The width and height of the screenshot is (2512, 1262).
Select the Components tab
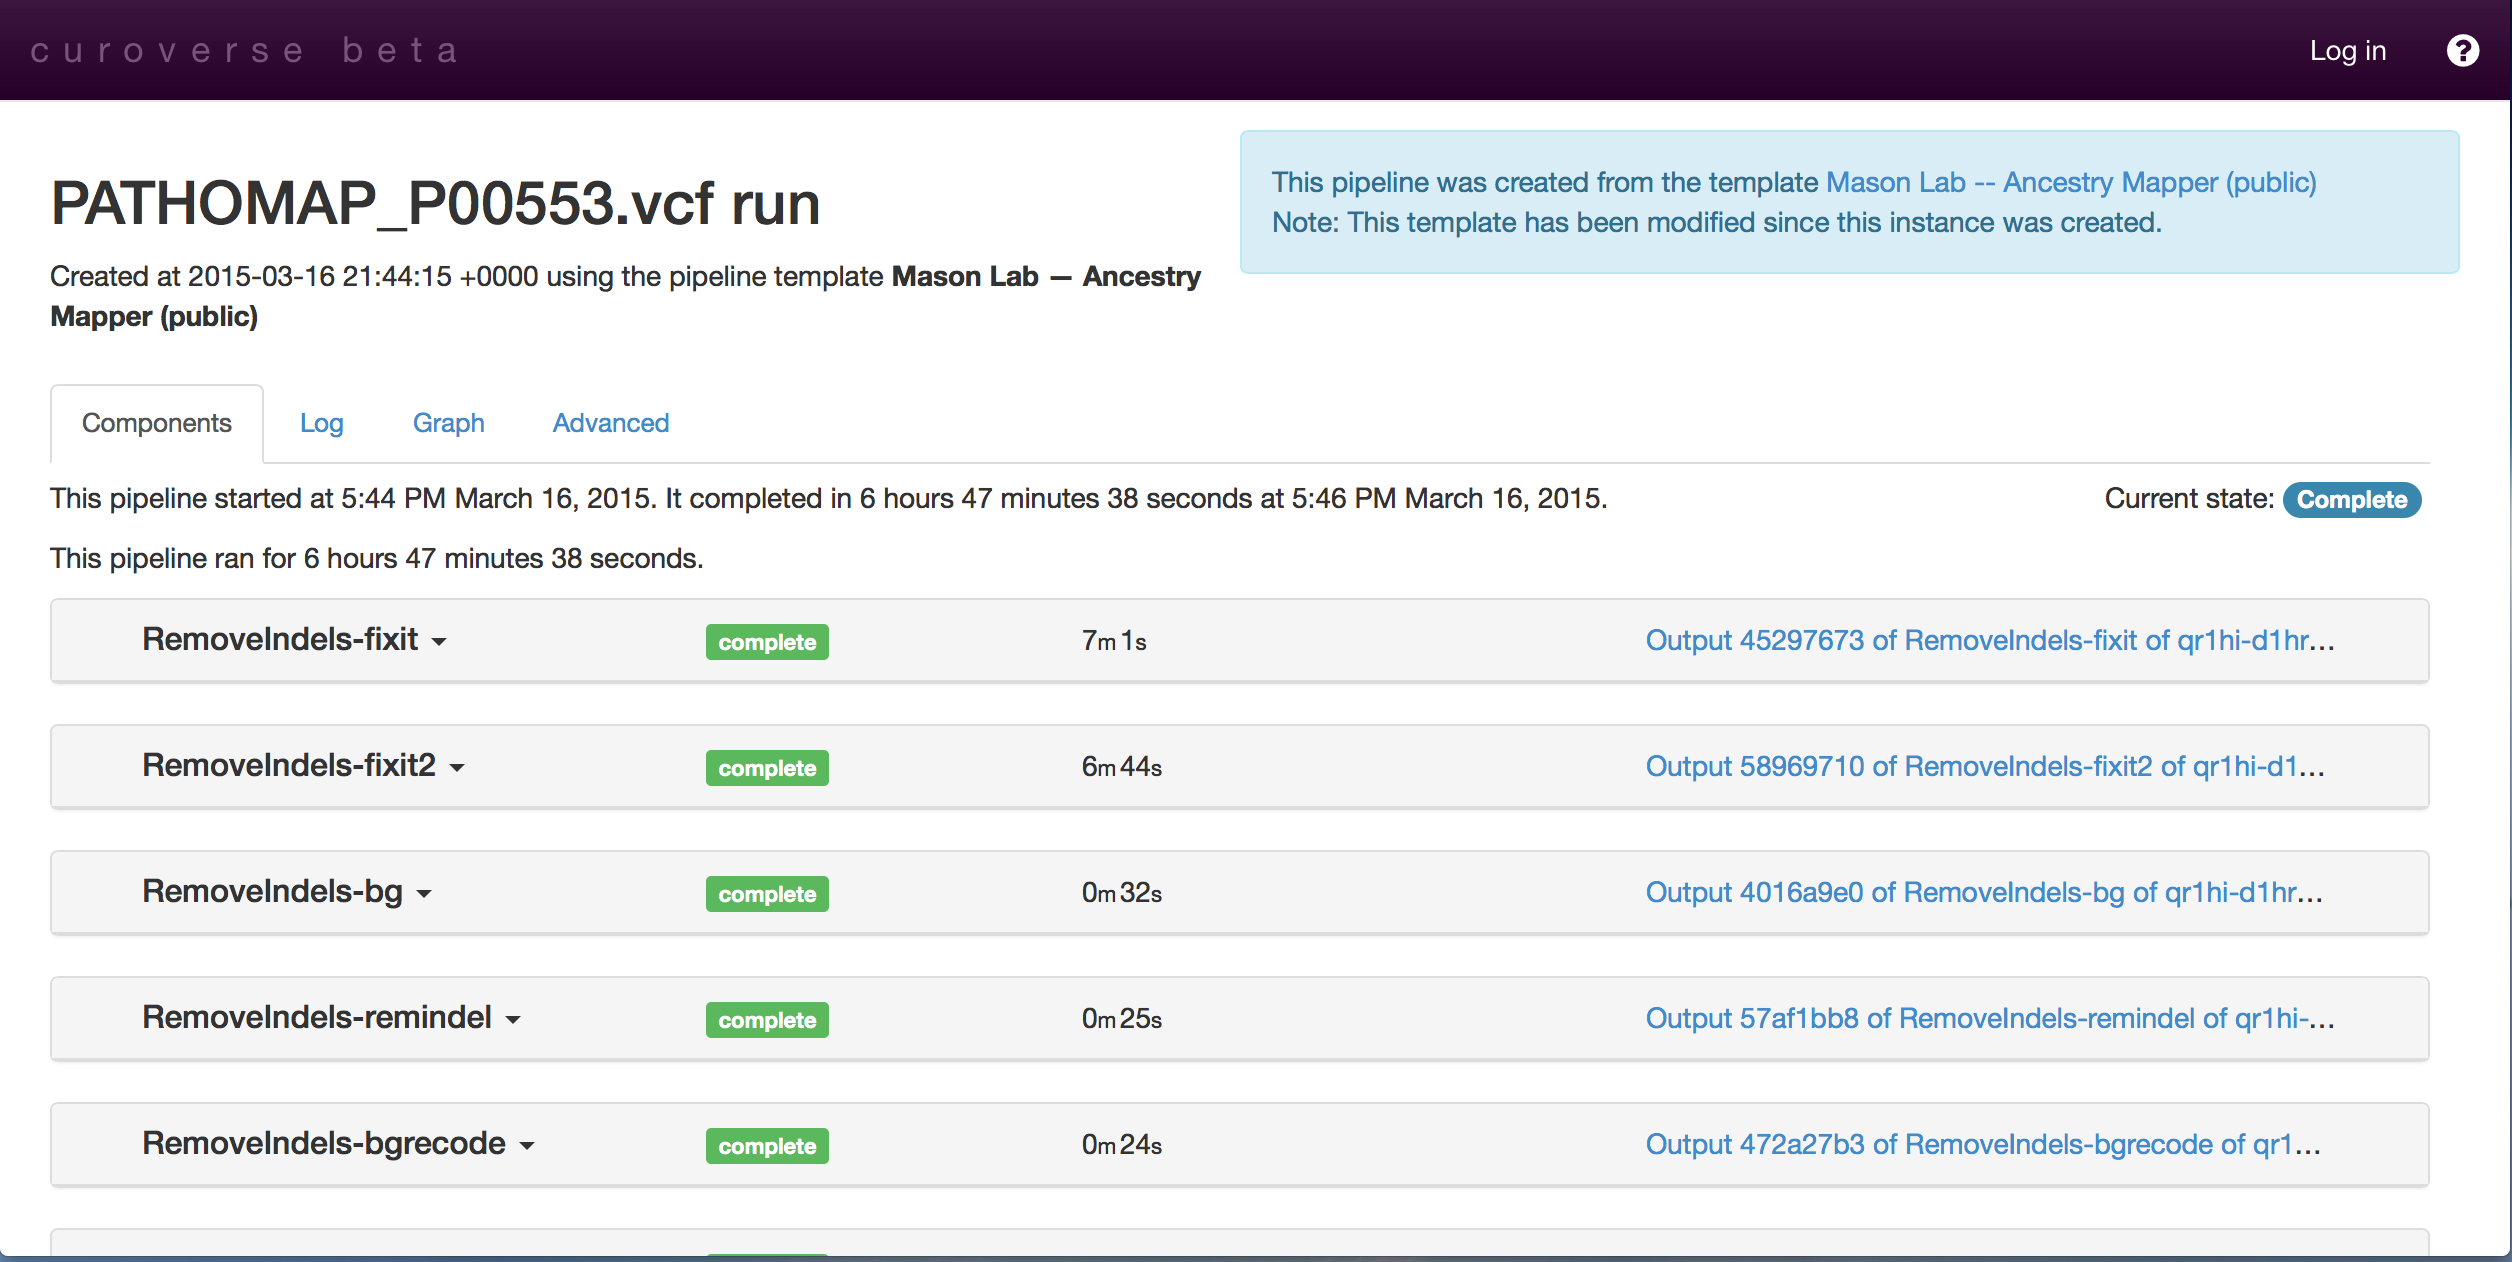click(x=157, y=423)
